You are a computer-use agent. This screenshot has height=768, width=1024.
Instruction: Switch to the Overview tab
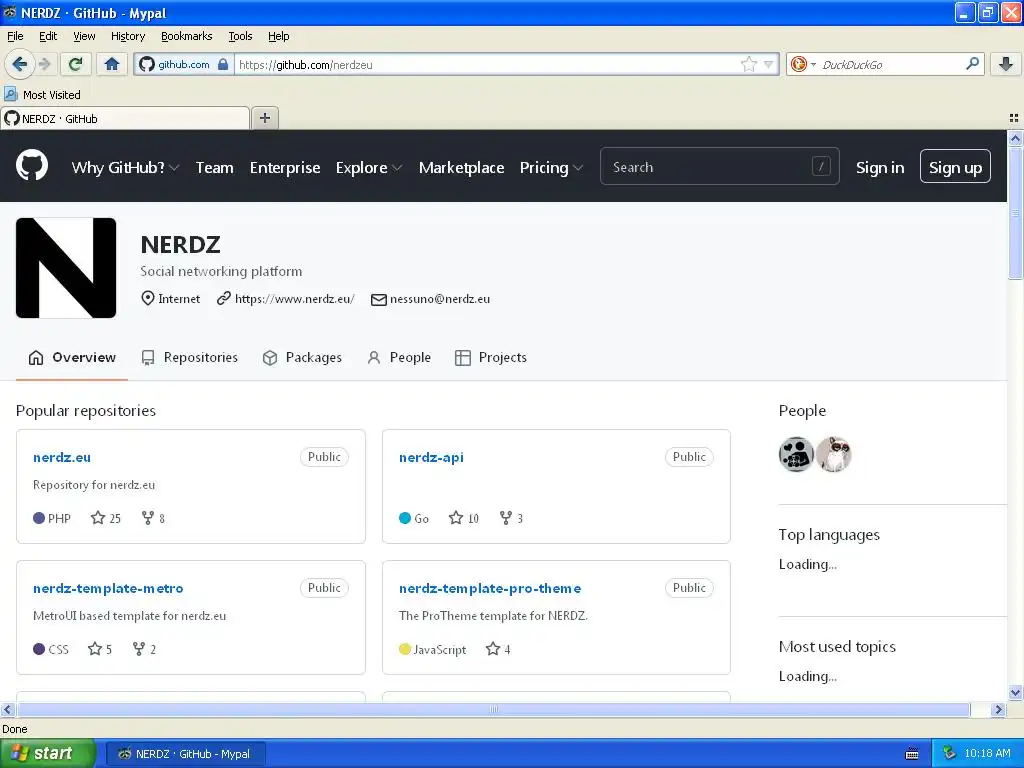click(x=72, y=357)
